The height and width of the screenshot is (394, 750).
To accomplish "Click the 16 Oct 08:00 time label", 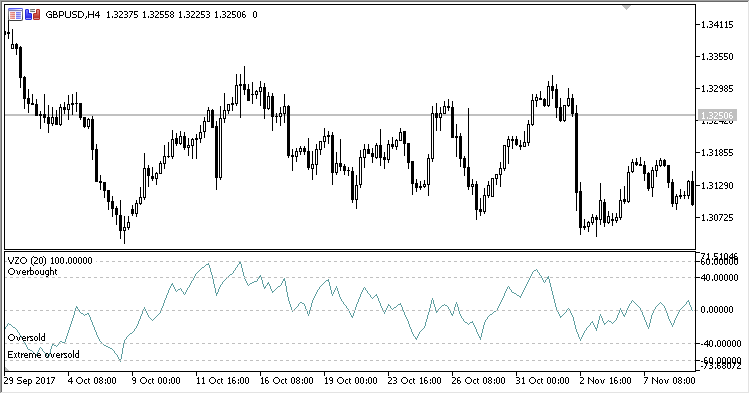I will [287, 381].
